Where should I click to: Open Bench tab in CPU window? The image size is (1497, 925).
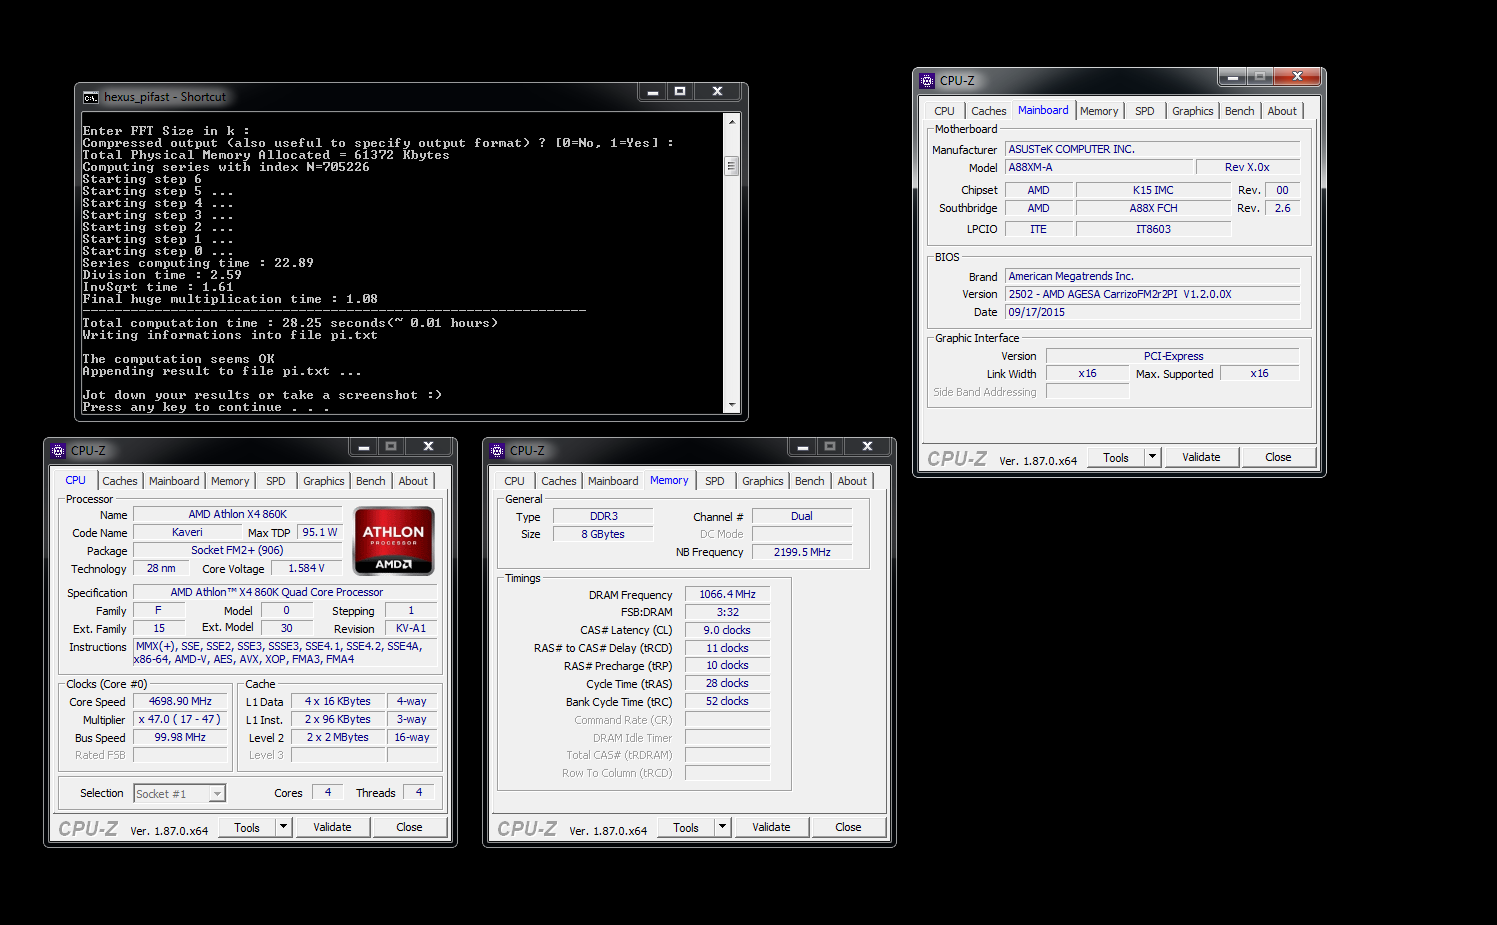click(x=371, y=481)
